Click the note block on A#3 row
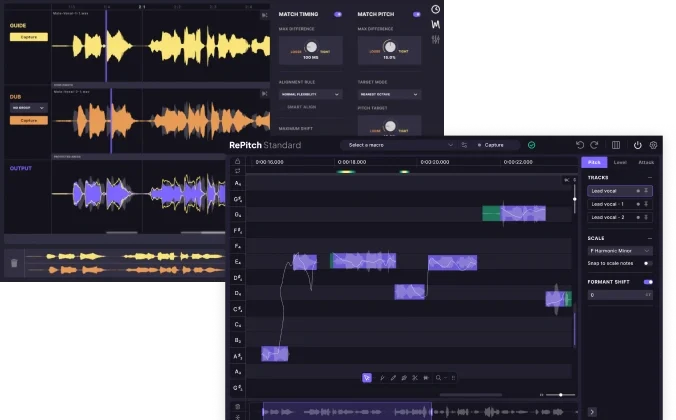Viewport: 676px width, 420px height. pos(275,354)
